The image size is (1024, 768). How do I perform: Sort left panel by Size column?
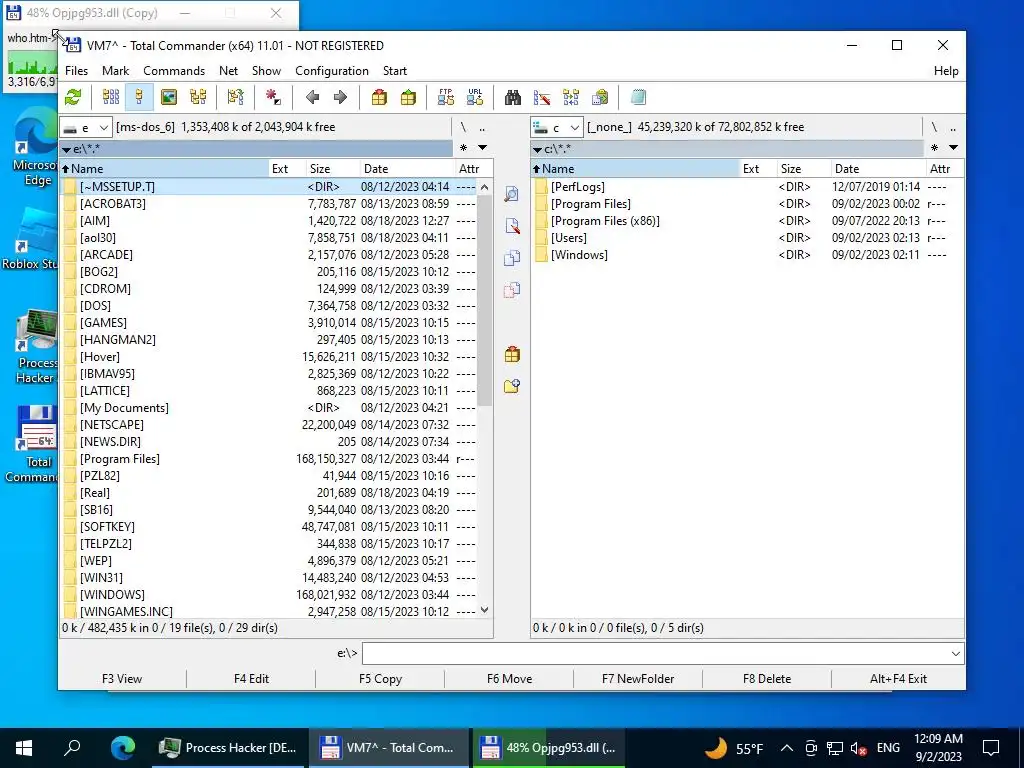click(x=332, y=168)
